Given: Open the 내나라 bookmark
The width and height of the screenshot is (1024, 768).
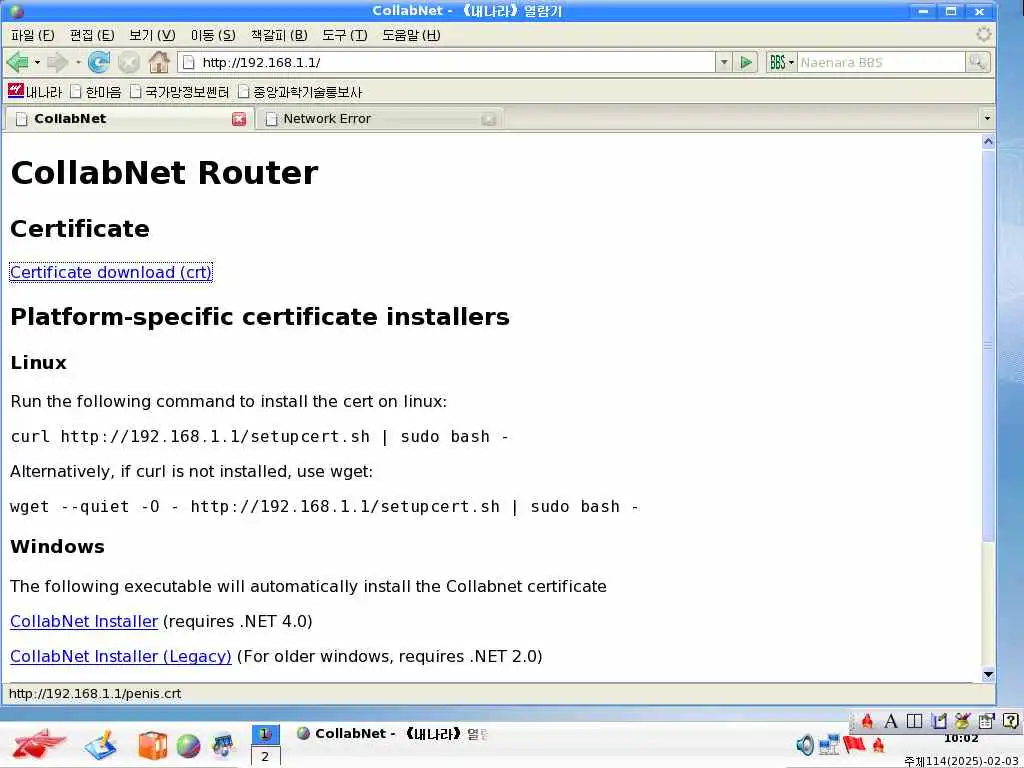Looking at the screenshot, I should pos(35,91).
